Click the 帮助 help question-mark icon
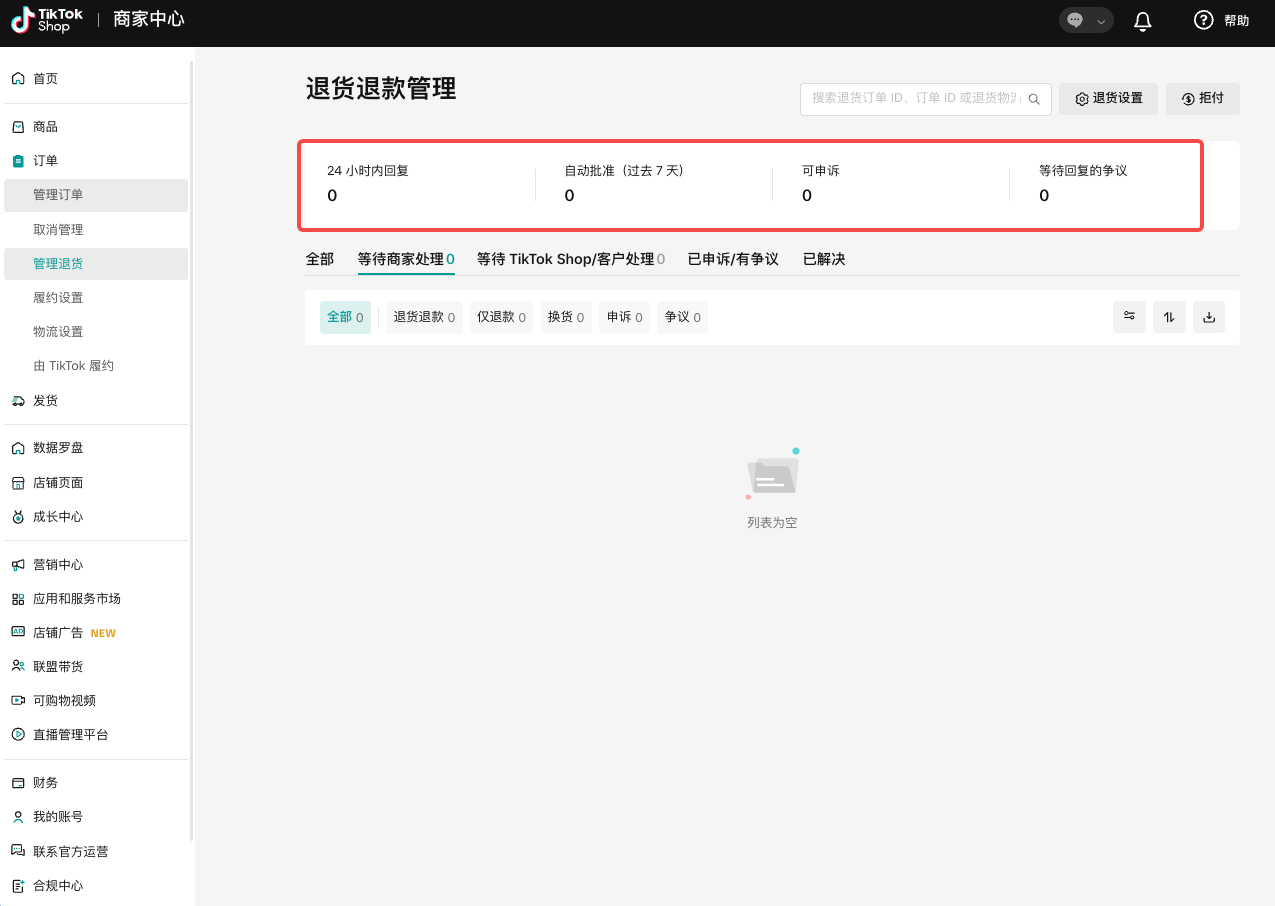This screenshot has height=906, width=1275. pyautogui.click(x=1203, y=20)
